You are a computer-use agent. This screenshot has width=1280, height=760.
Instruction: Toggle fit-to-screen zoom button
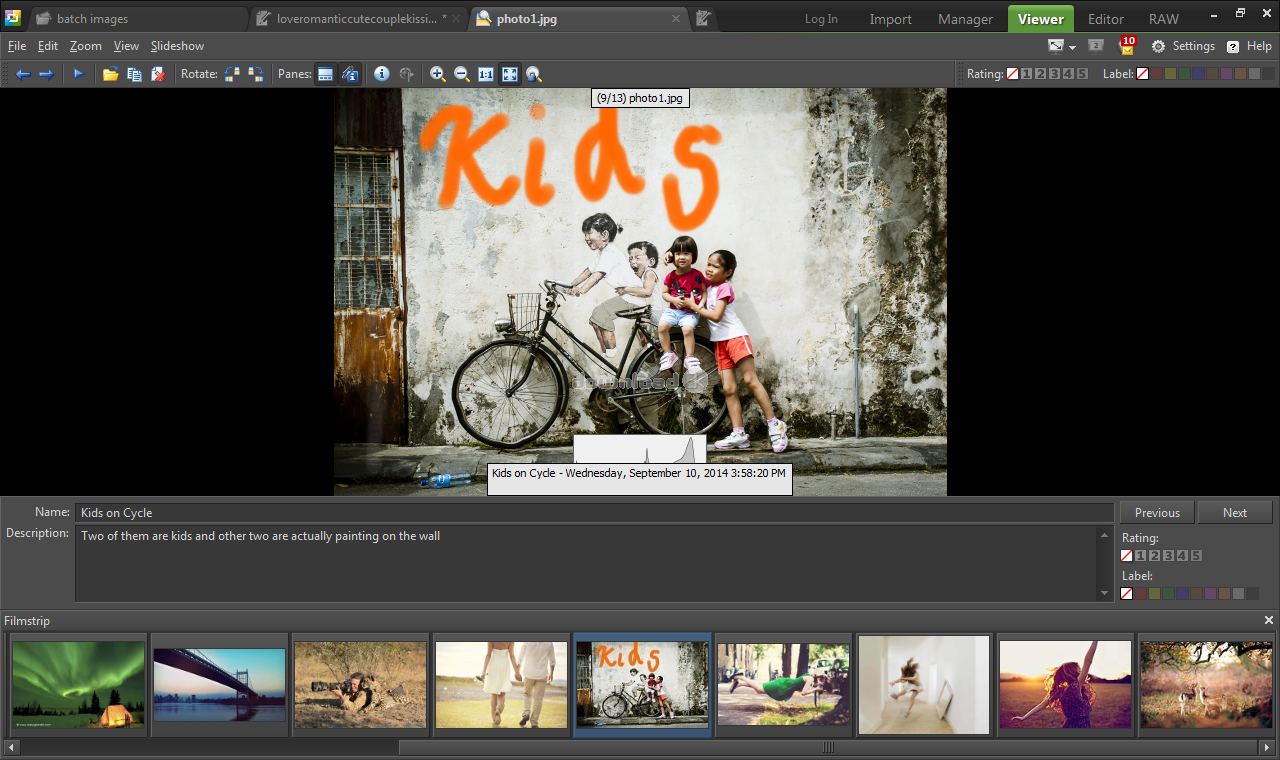[x=510, y=74]
